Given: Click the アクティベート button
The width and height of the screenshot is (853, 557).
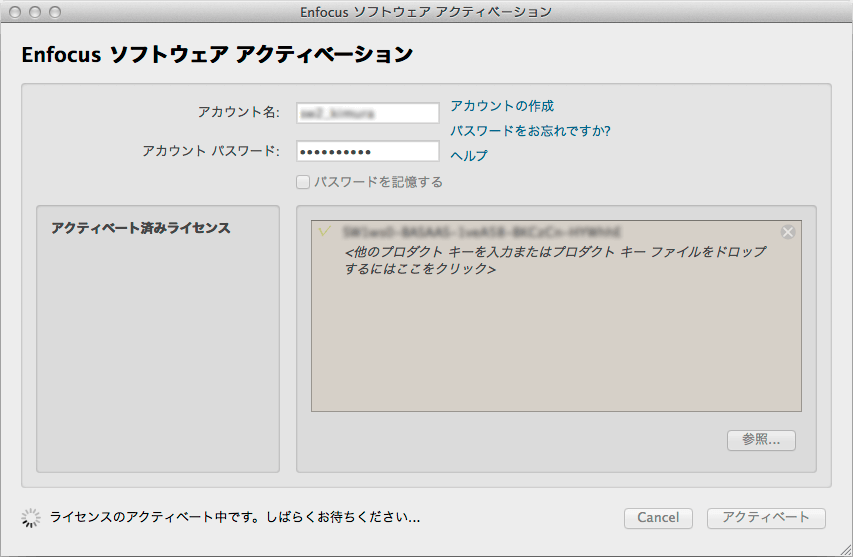Looking at the screenshot, I should coord(766,518).
